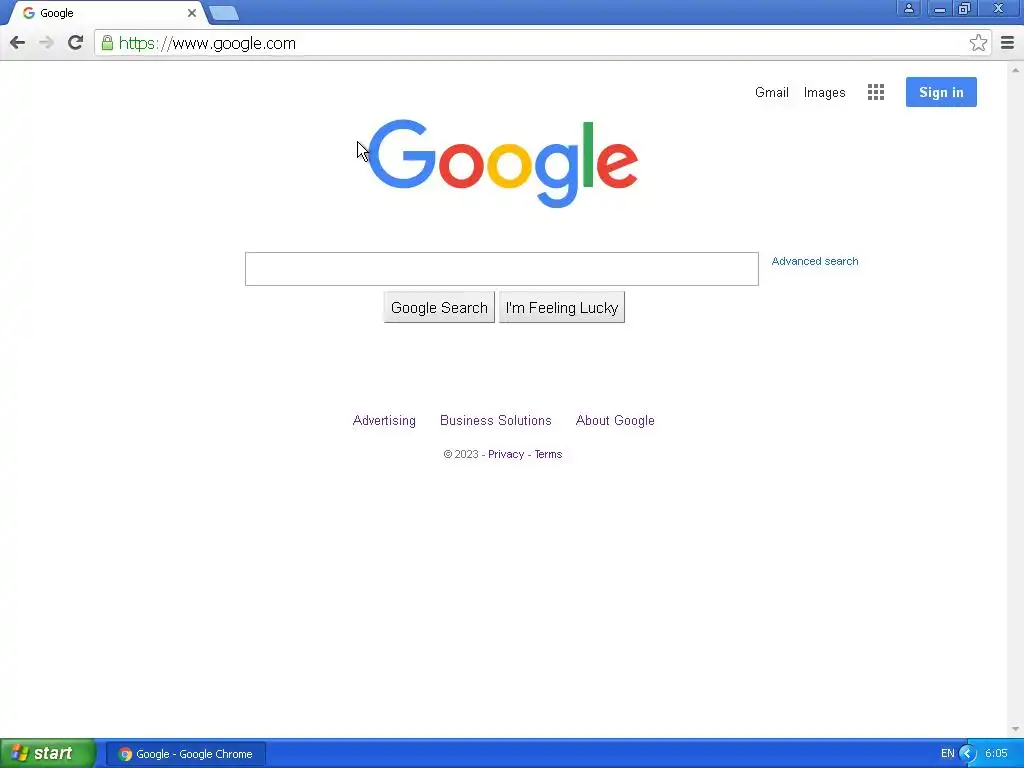Click the Chrome user profile icon

click(x=908, y=8)
